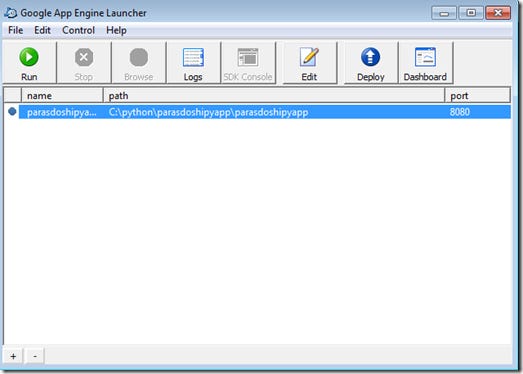Add an application with the plus button
The image size is (523, 374).
(x=13, y=356)
